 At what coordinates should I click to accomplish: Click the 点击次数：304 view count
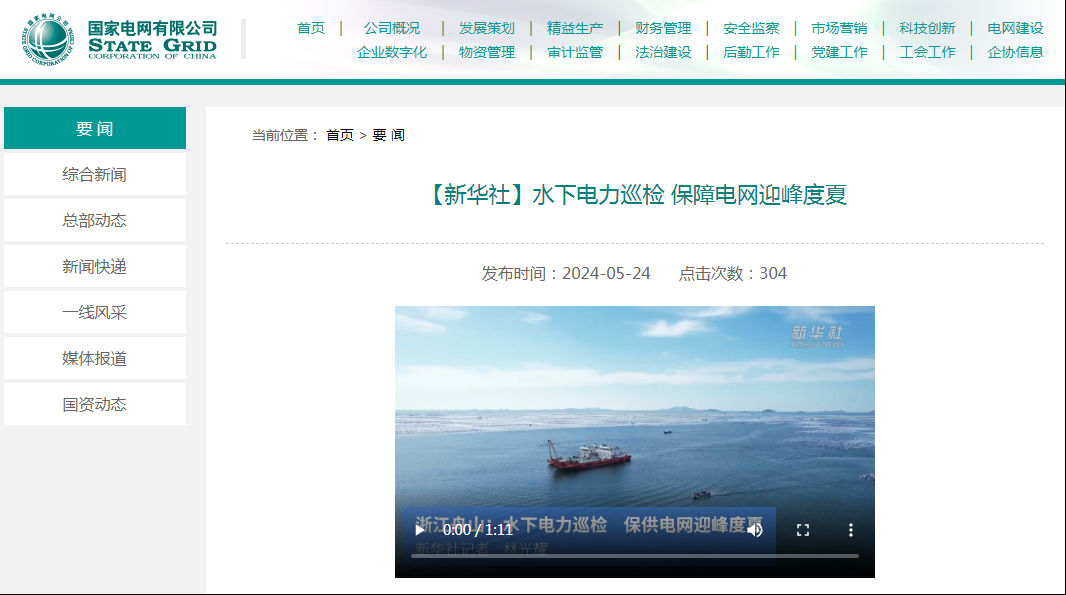click(732, 273)
